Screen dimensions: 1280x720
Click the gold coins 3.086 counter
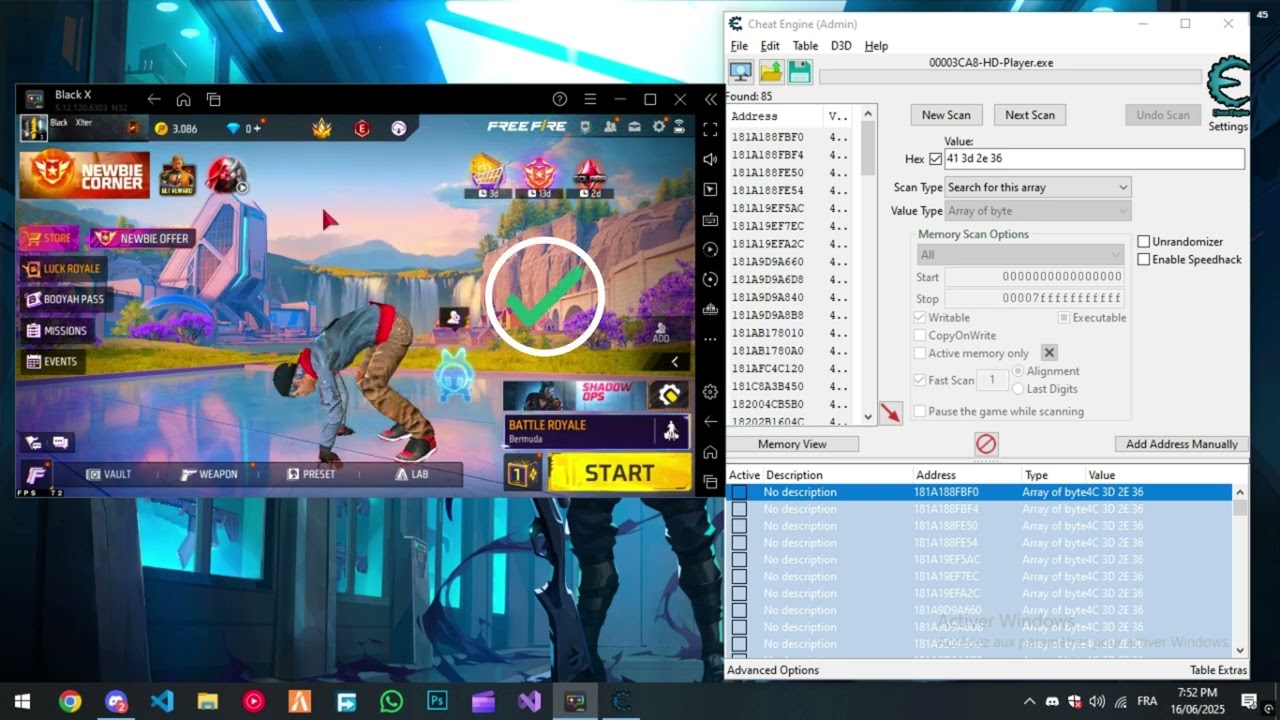175,128
